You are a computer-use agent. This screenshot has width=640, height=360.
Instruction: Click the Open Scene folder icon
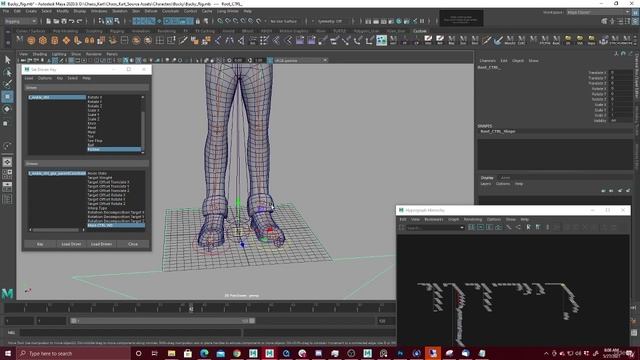click(x=56, y=21)
